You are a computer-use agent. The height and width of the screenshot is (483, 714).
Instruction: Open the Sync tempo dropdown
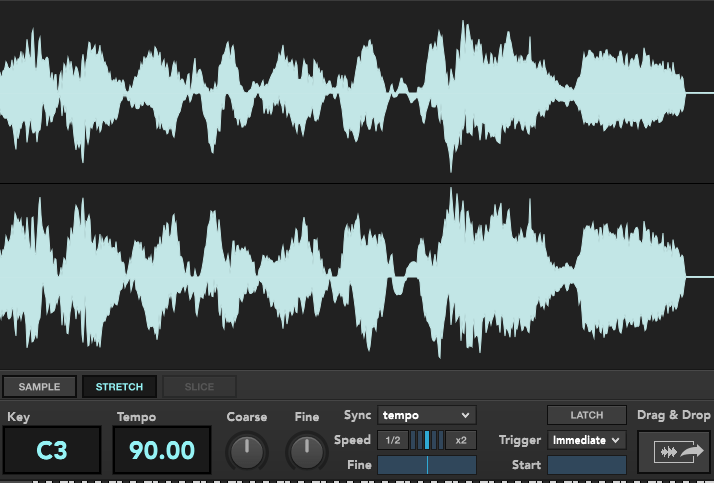pos(426,415)
